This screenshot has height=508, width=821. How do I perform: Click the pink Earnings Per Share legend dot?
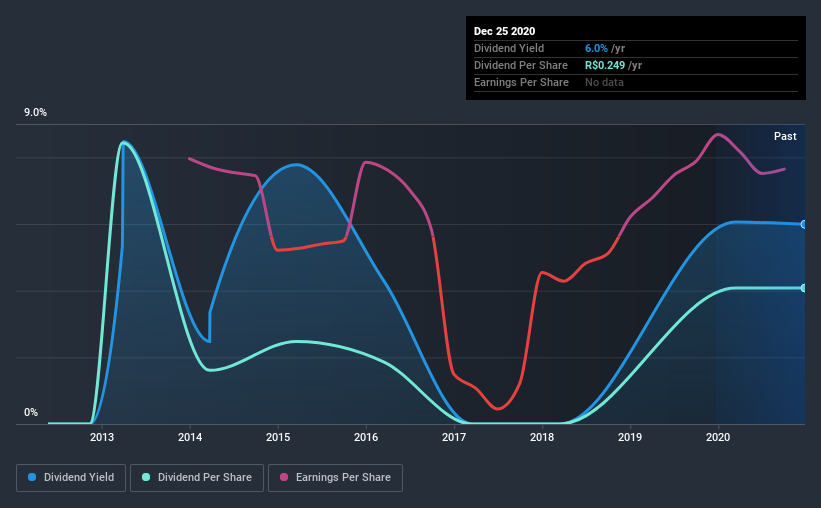click(x=284, y=477)
